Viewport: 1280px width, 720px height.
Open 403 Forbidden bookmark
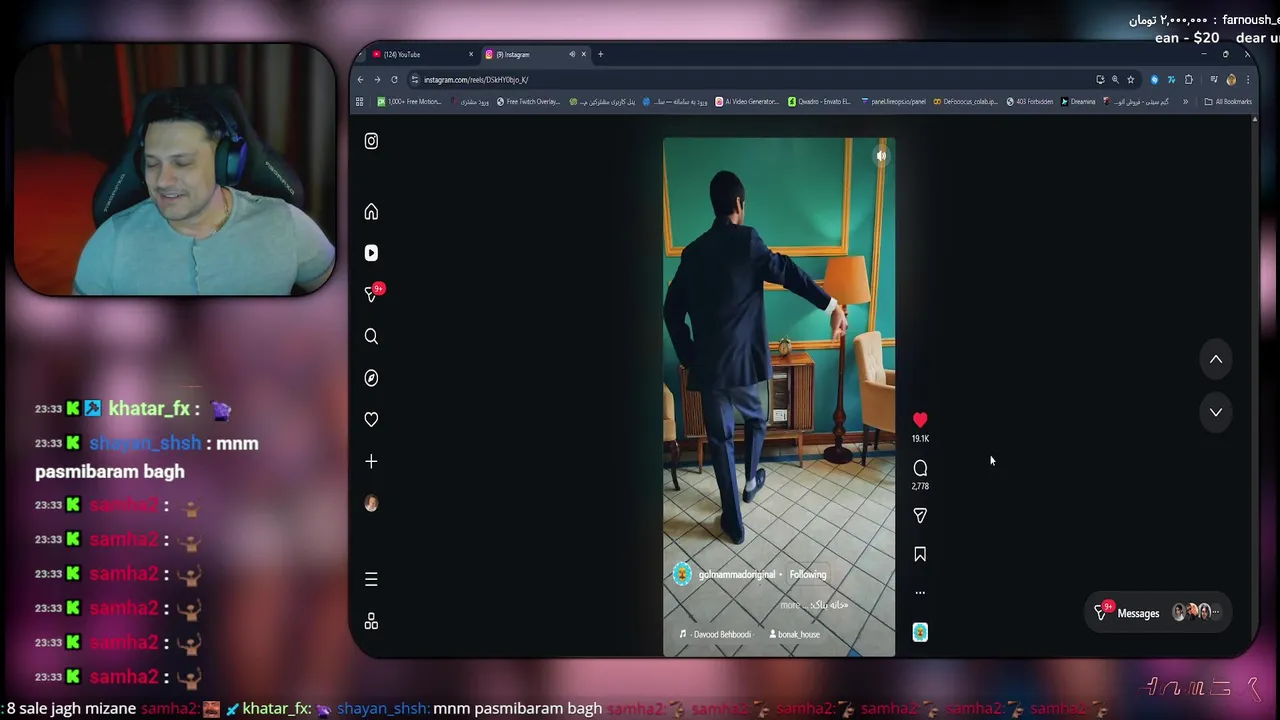1029,101
